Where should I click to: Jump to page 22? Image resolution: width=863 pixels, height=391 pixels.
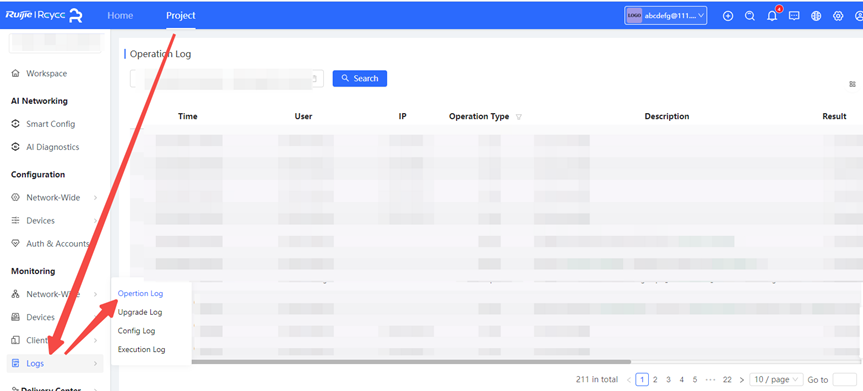[727, 379]
